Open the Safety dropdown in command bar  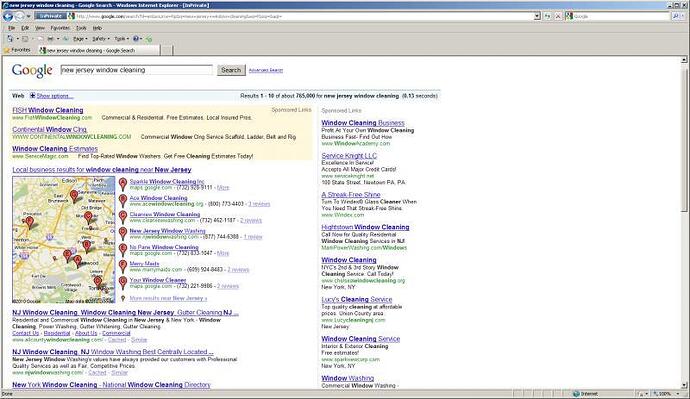coord(101,39)
